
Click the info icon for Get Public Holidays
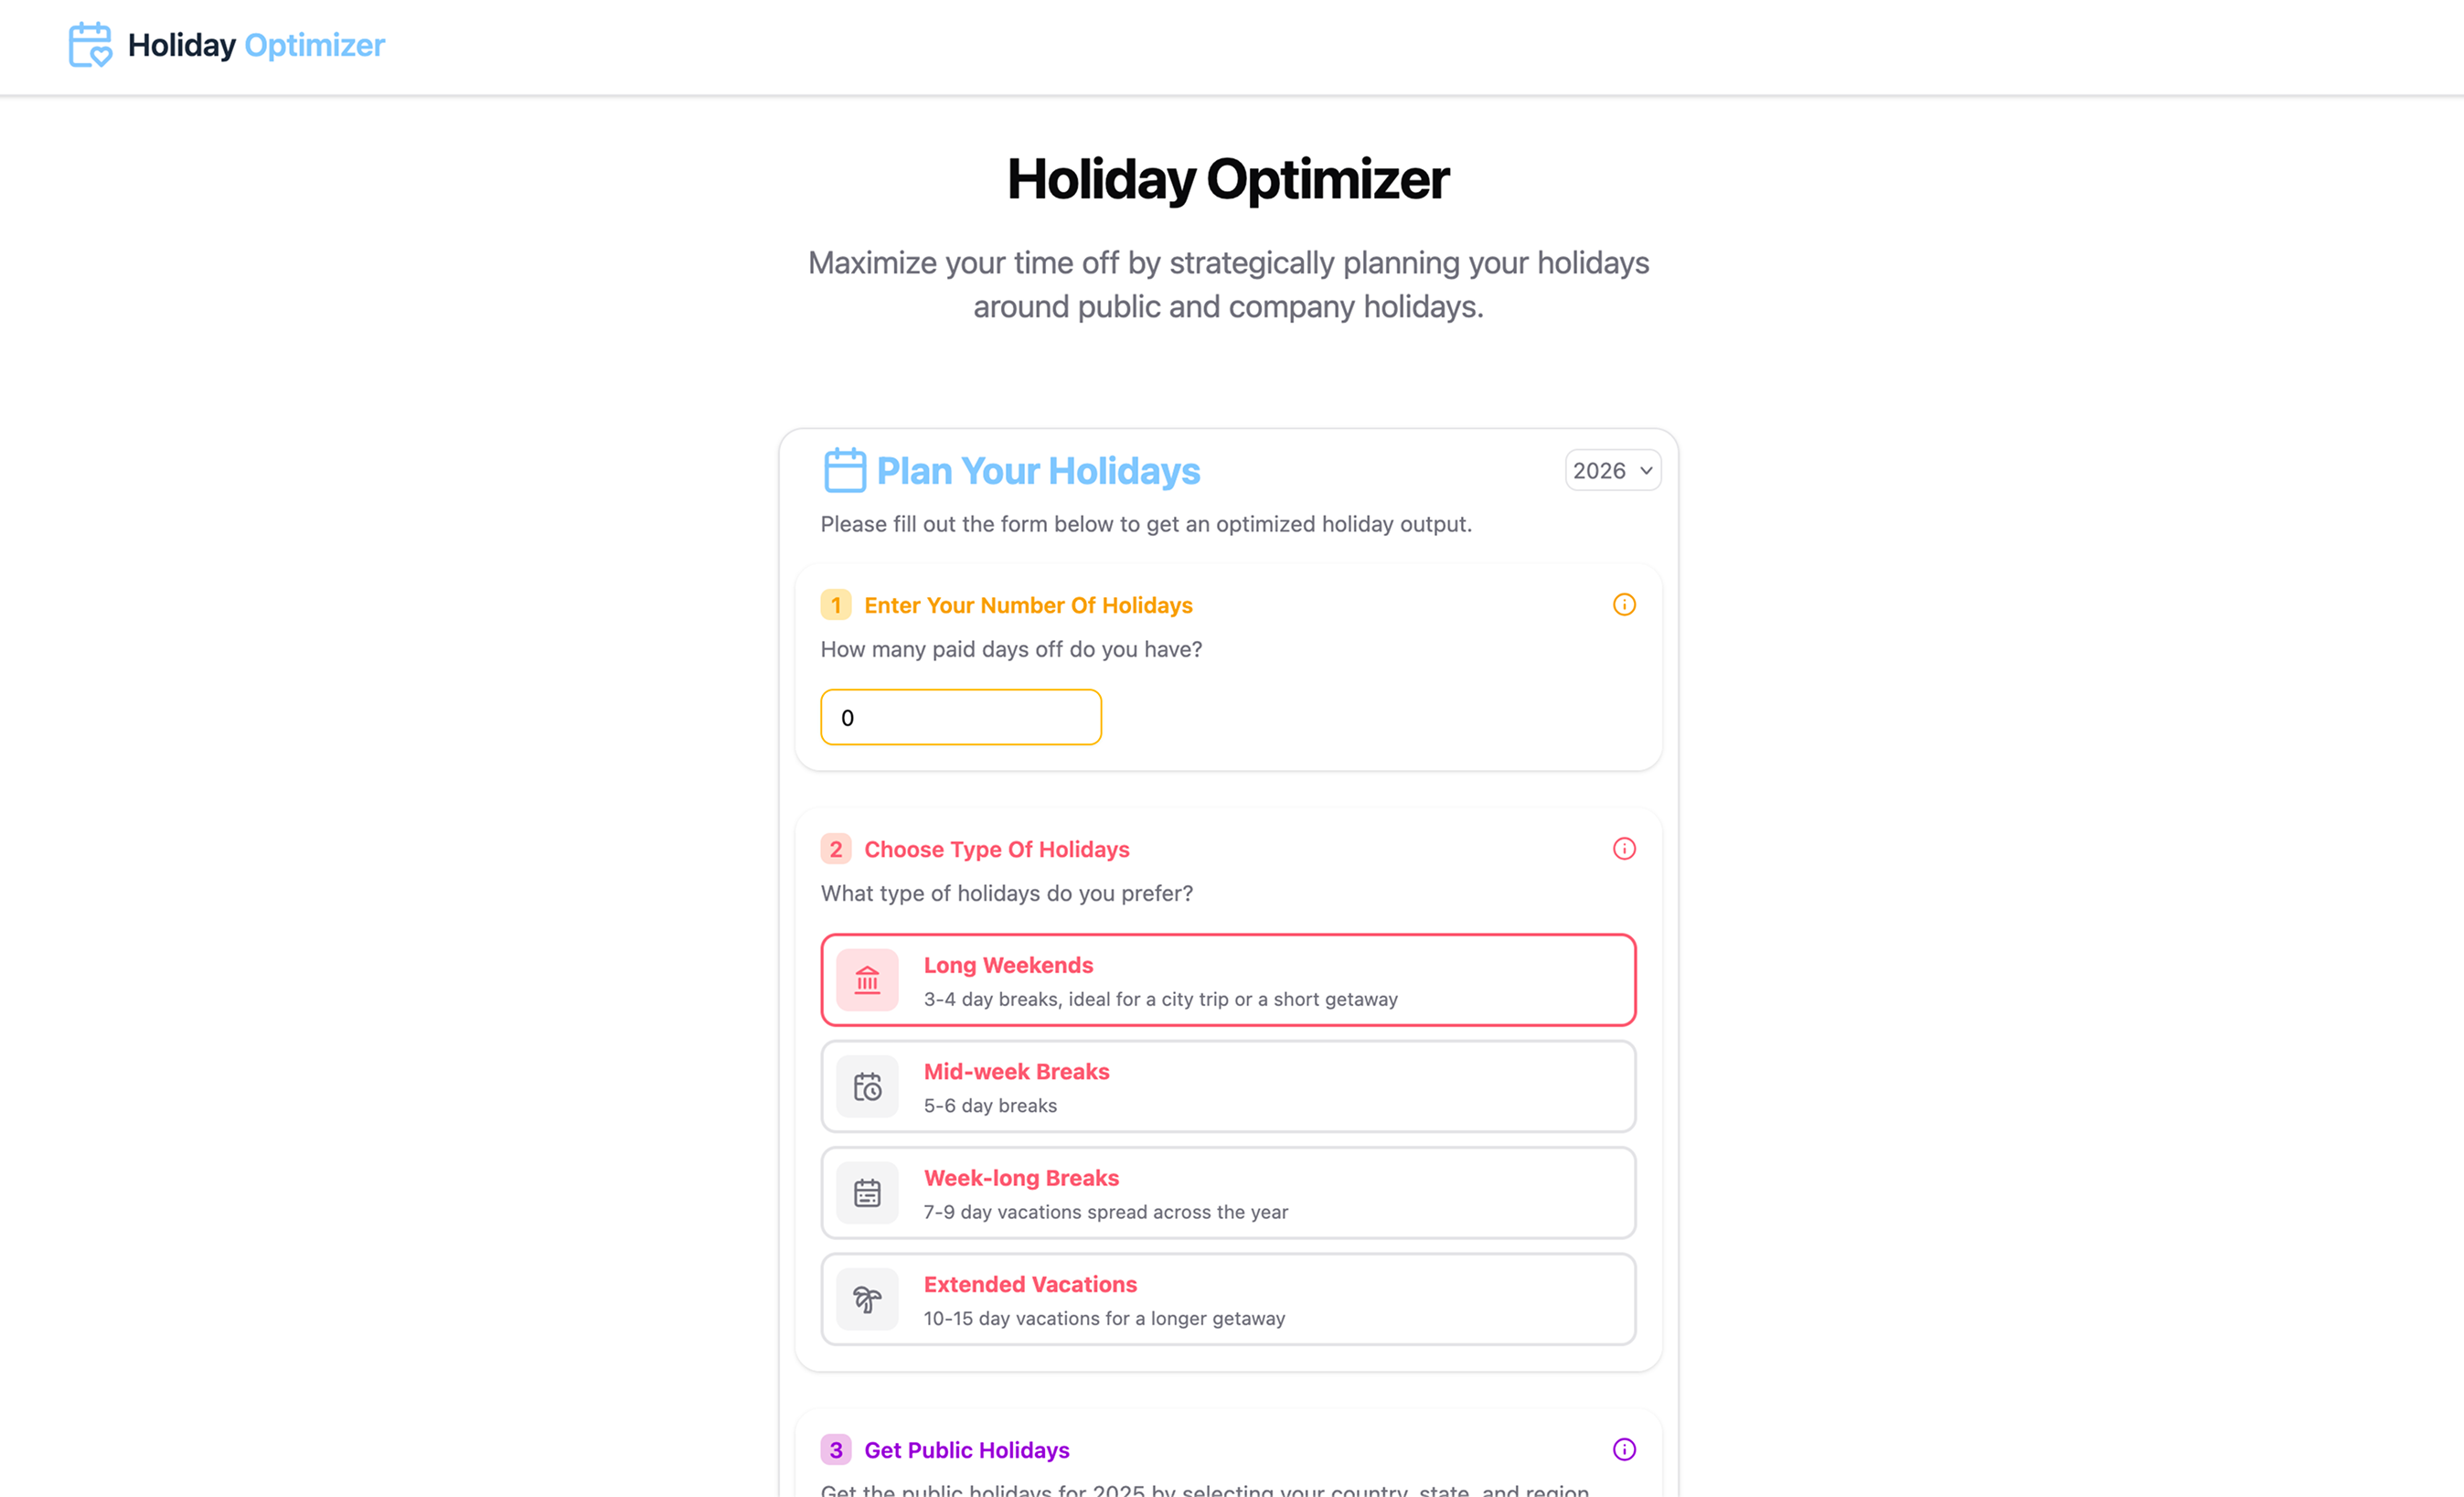coord(1623,1449)
